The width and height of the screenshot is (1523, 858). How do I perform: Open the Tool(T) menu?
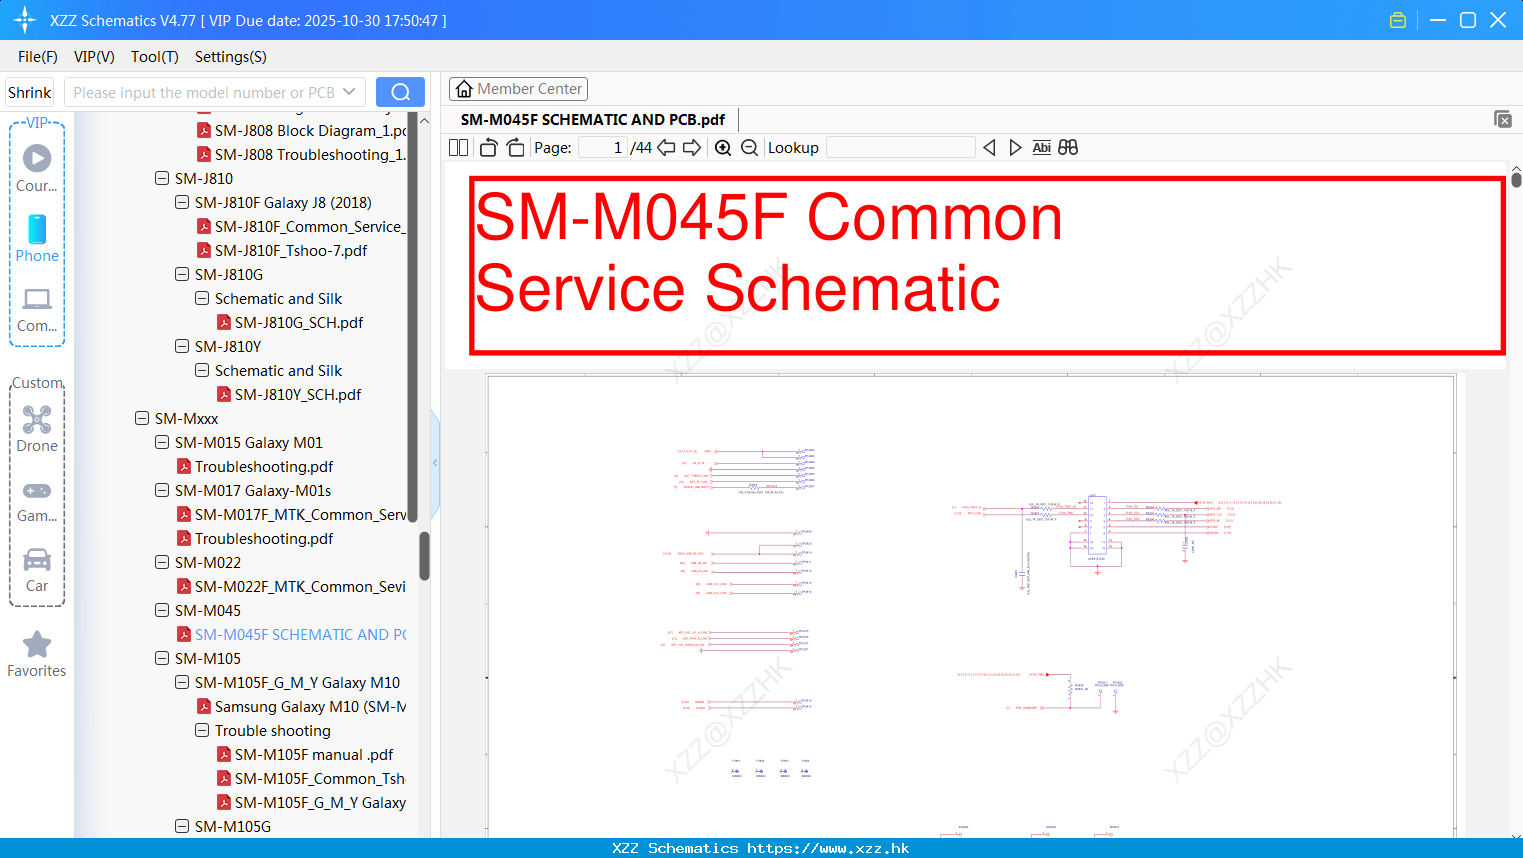(155, 57)
